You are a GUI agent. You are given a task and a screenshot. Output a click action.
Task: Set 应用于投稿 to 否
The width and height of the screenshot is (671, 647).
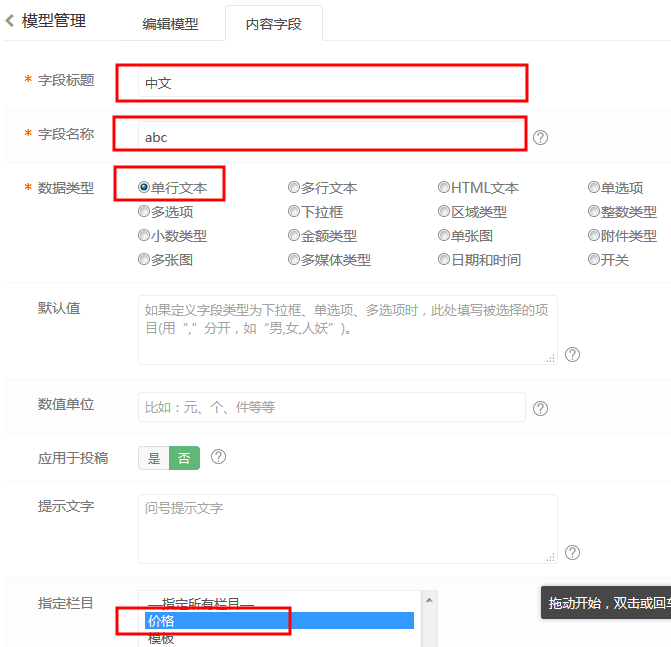click(x=184, y=458)
